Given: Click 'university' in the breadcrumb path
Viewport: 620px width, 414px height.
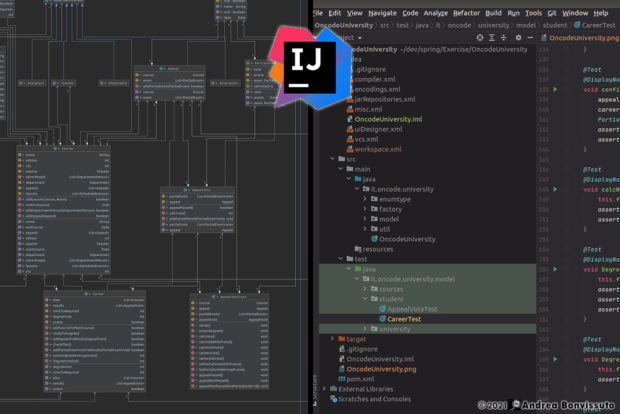Looking at the screenshot, I should (x=493, y=25).
